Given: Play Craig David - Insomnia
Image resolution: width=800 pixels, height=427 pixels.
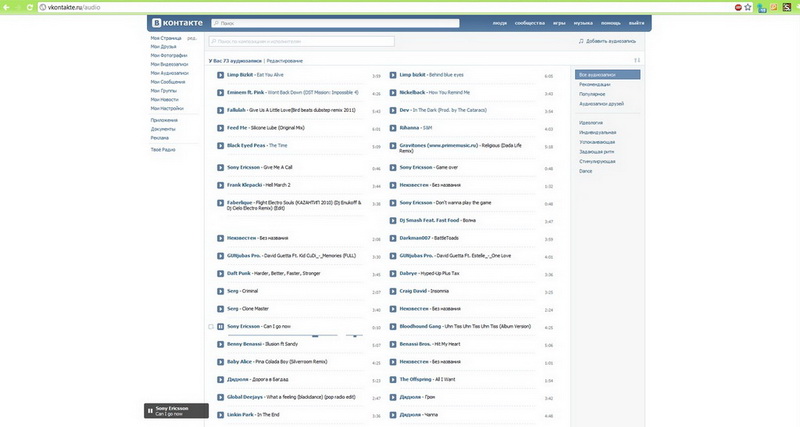Looking at the screenshot, I should coord(393,291).
